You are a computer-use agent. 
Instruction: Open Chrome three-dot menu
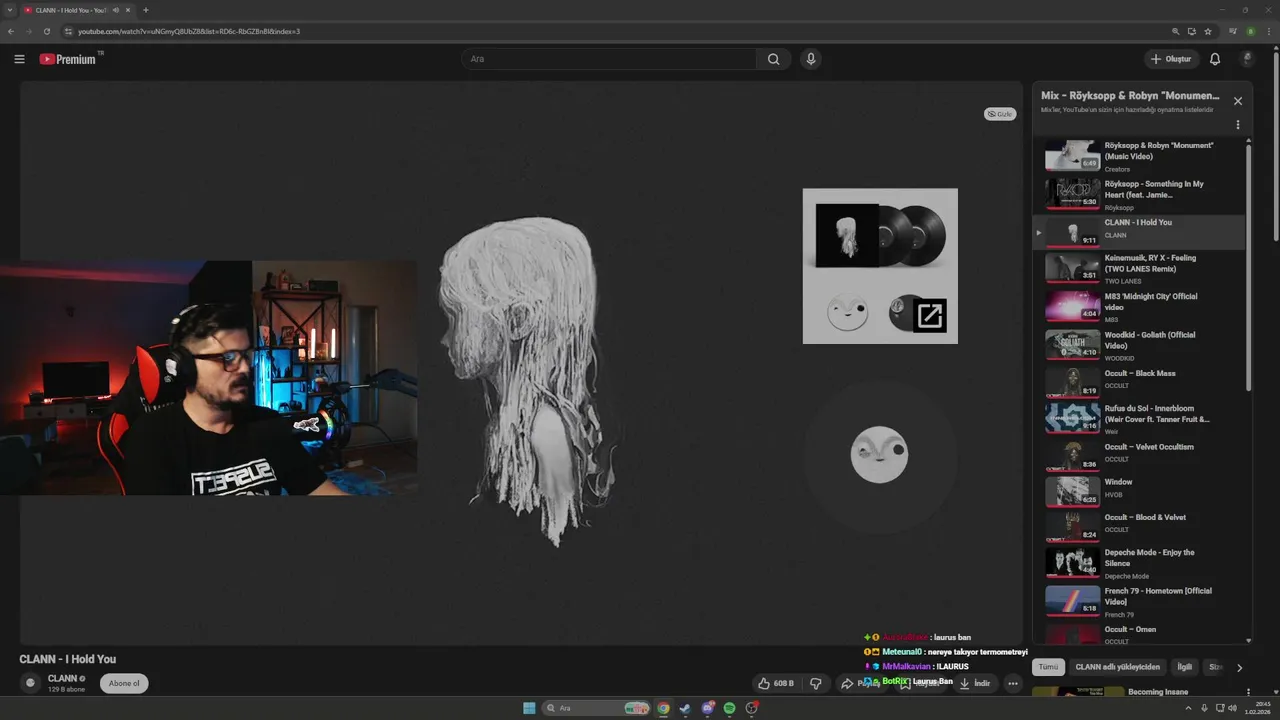[x=1267, y=31]
